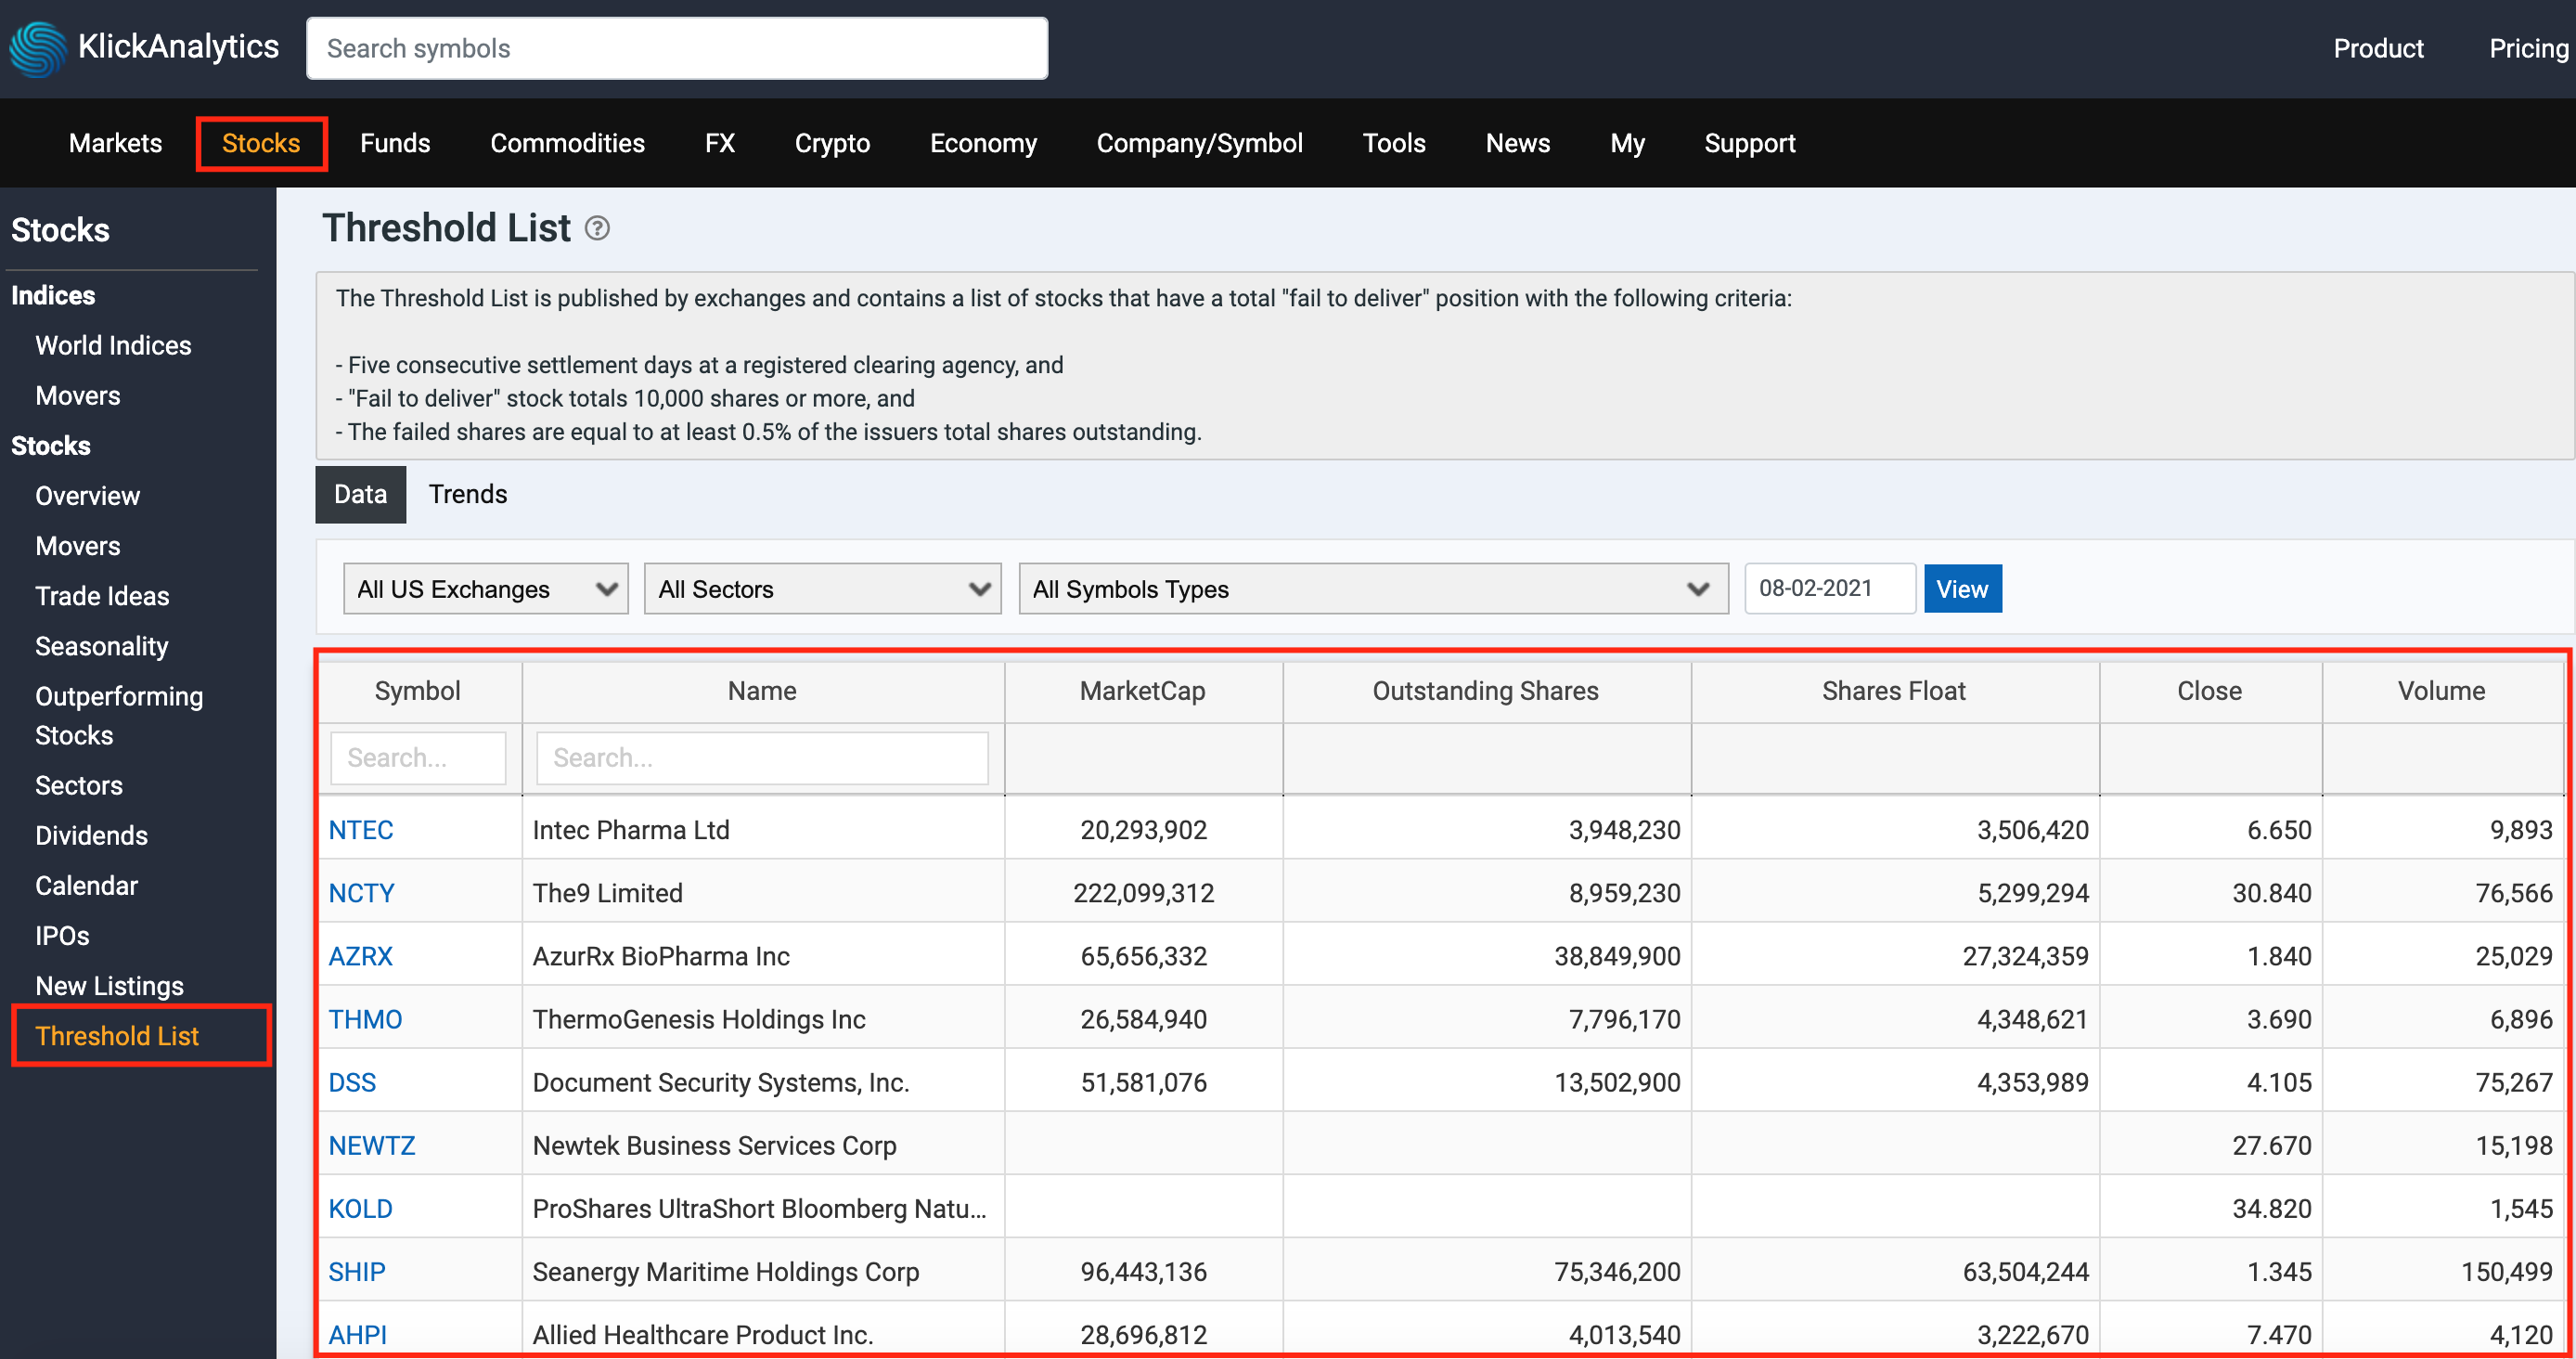Open the AHPI symbol link
2576x1359 pixels.
pyautogui.click(x=357, y=1334)
